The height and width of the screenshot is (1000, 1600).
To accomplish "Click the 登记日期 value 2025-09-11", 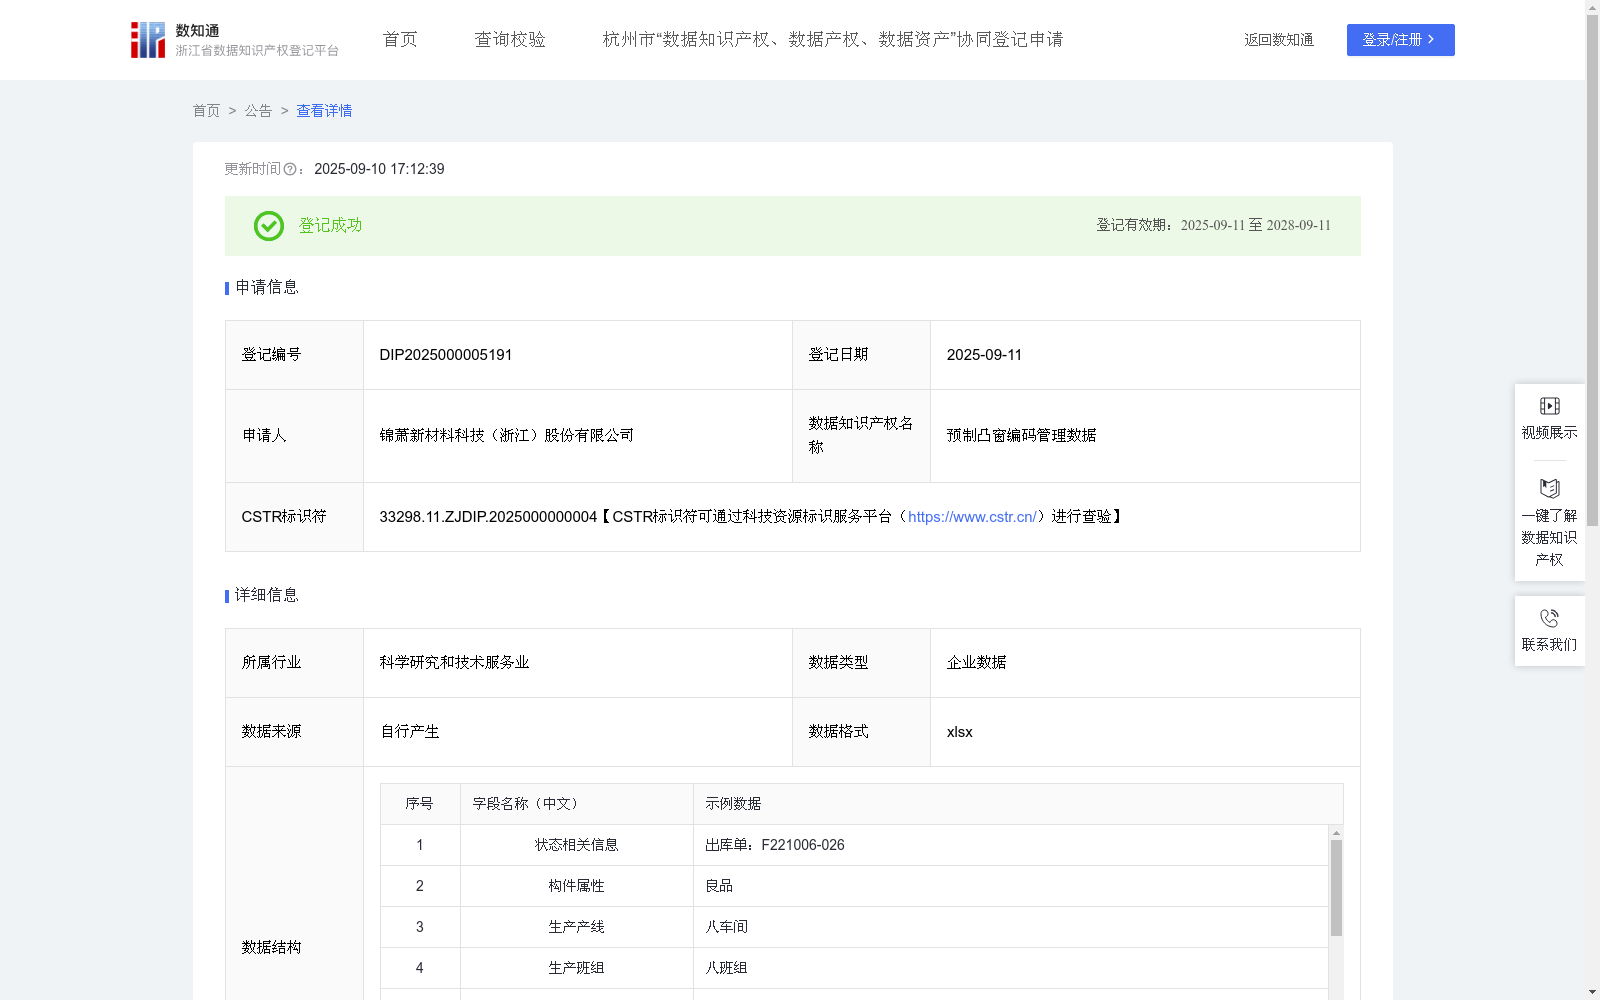I will click(x=984, y=355).
